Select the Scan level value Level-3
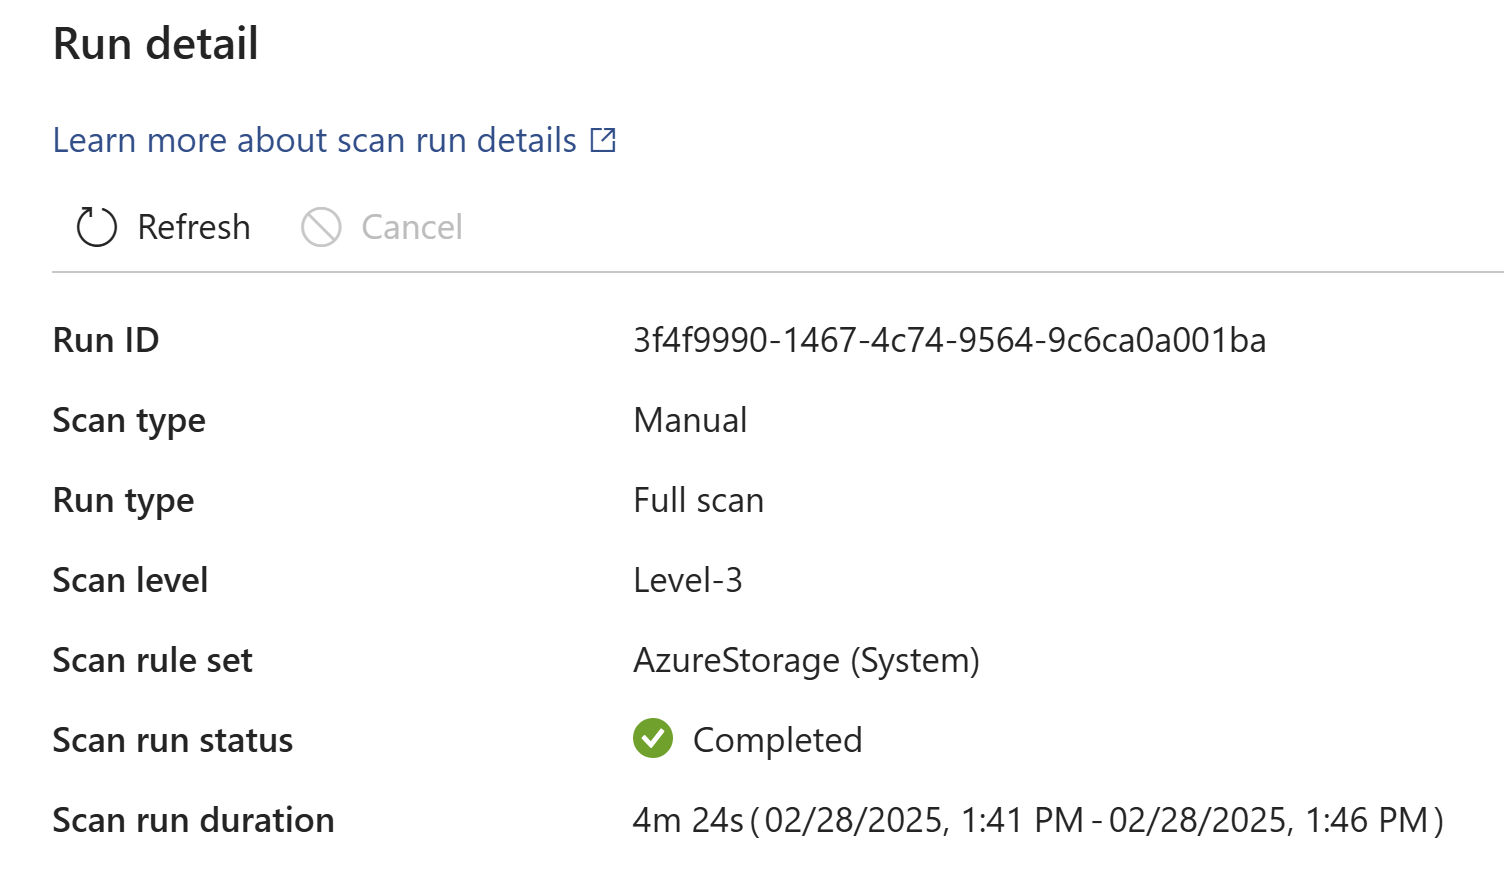 click(x=688, y=580)
